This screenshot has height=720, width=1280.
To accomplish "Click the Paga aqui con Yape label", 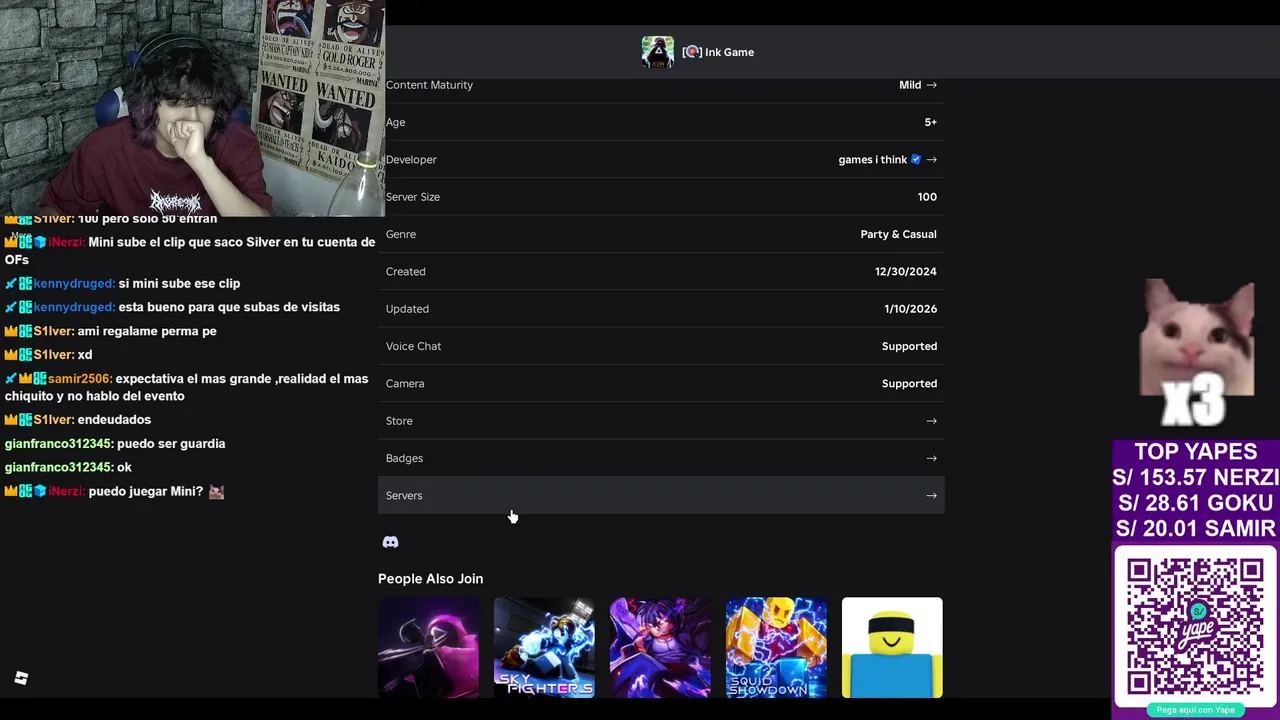I will click(x=1195, y=710).
